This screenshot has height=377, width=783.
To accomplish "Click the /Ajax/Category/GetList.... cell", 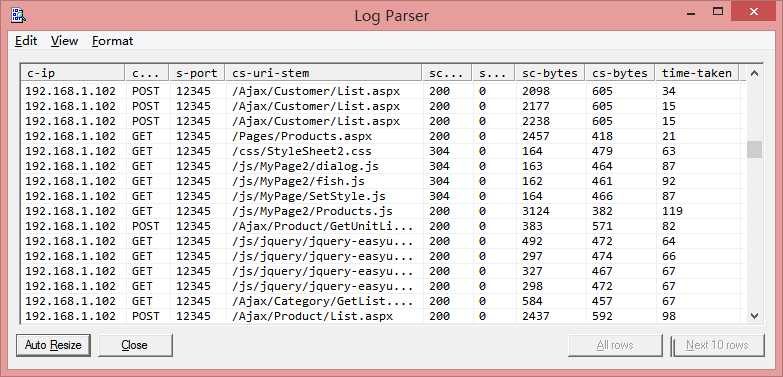I will pos(323,301).
